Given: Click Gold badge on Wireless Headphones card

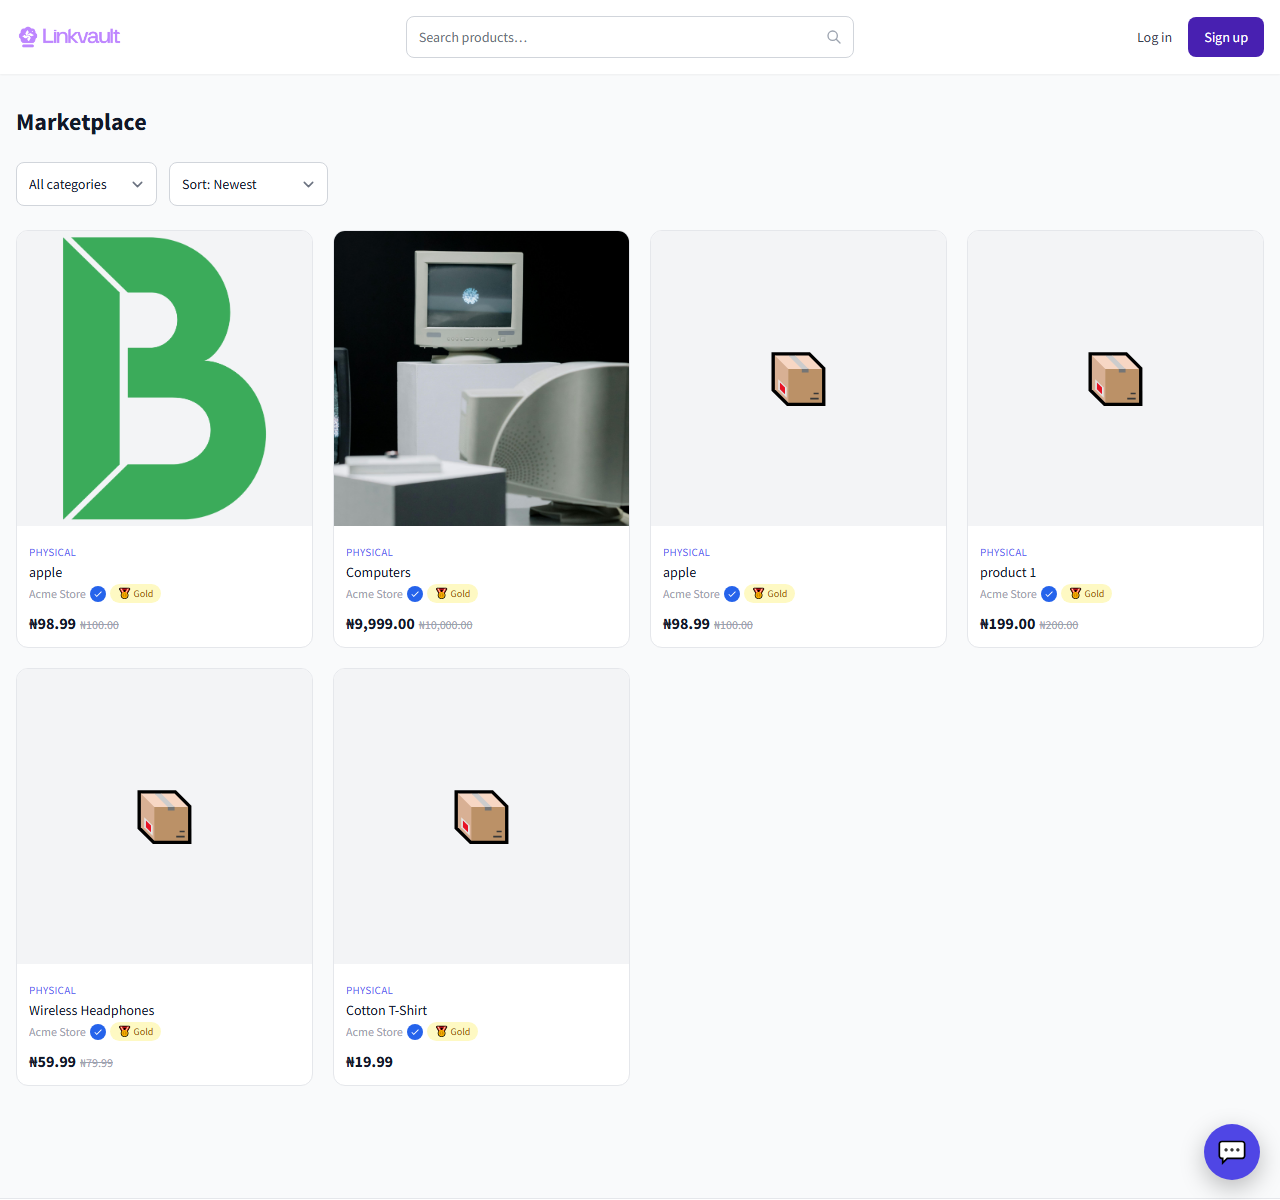Looking at the screenshot, I should pyautogui.click(x=136, y=1032).
